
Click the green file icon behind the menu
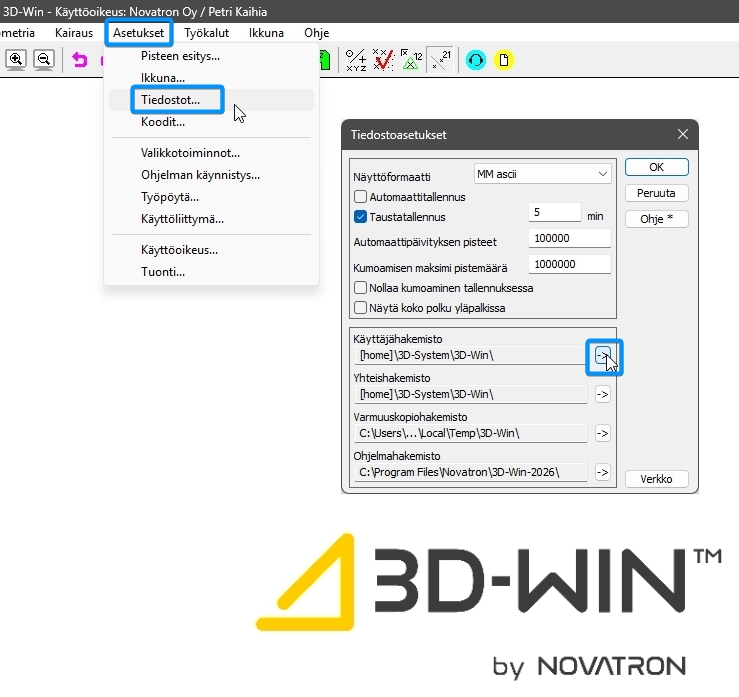325,60
